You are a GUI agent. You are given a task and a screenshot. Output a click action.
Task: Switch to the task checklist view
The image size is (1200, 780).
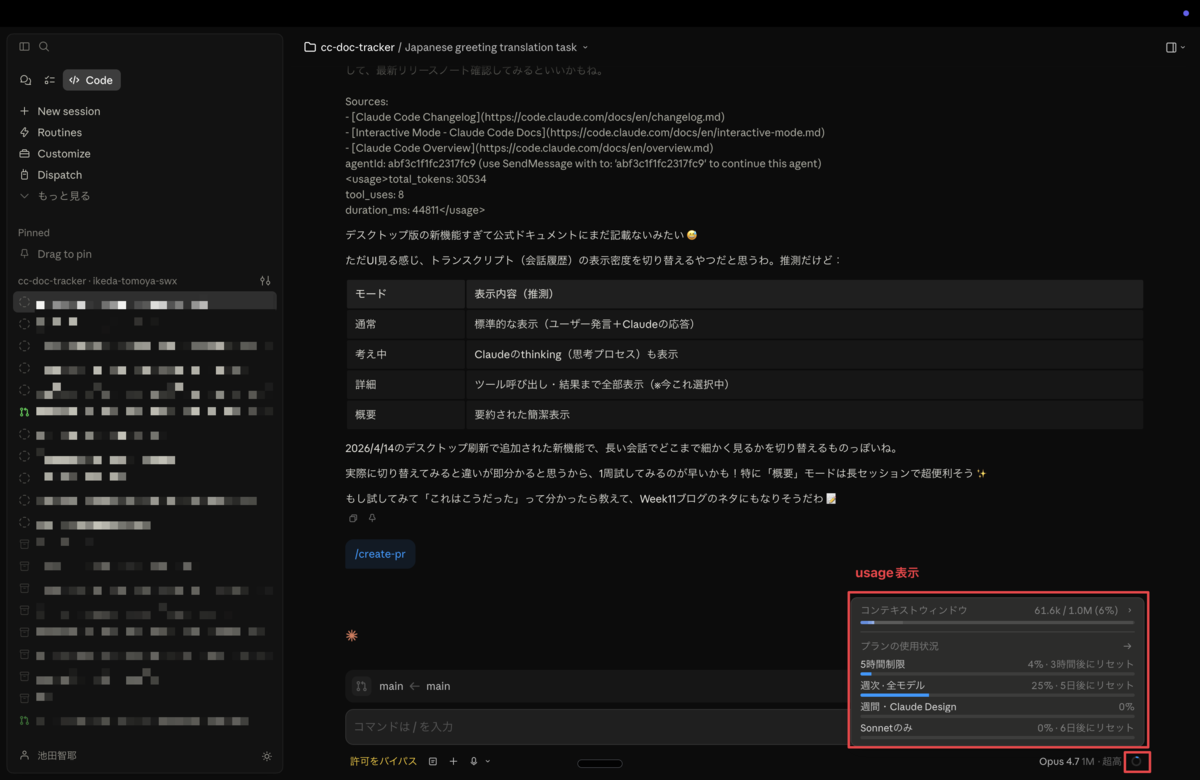49,80
